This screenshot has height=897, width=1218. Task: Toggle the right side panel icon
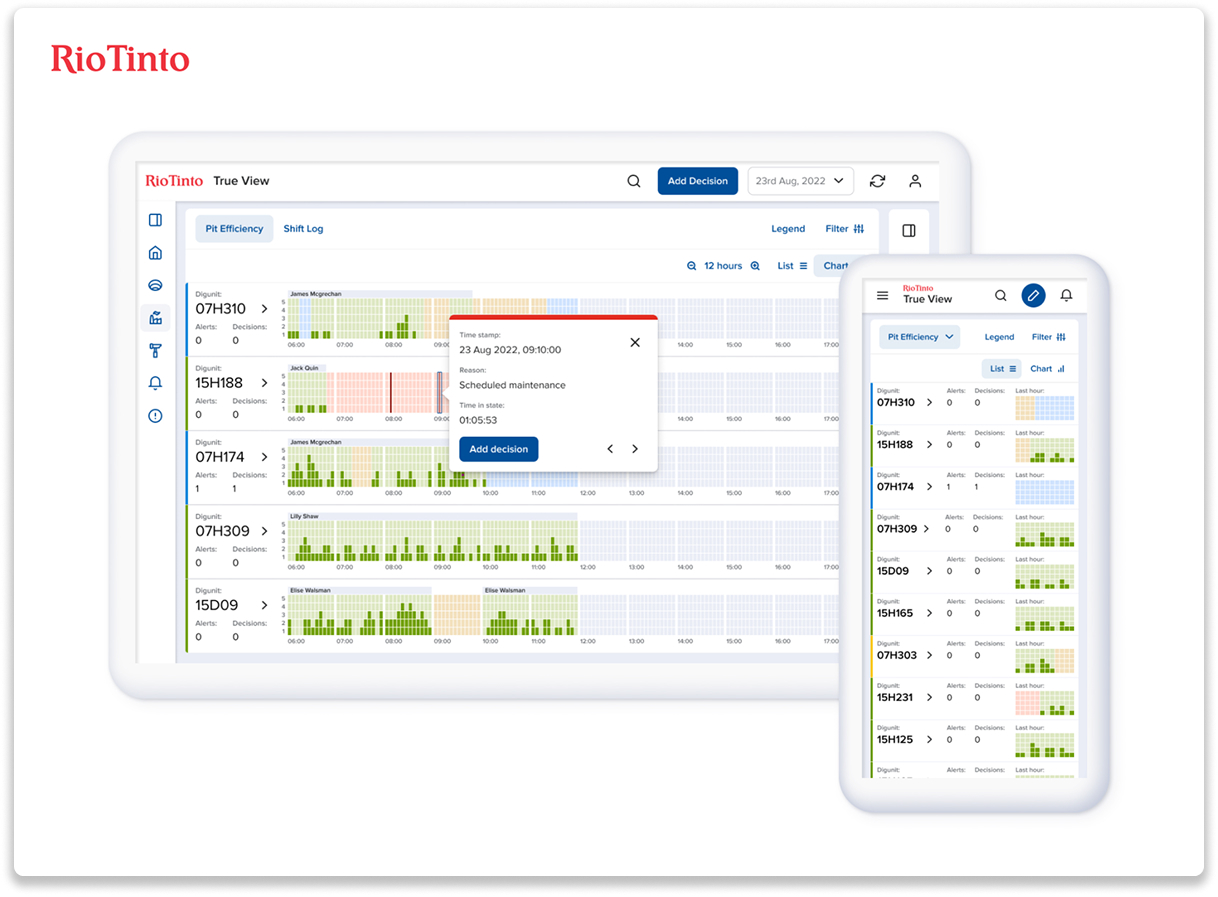pyautogui.click(x=908, y=231)
